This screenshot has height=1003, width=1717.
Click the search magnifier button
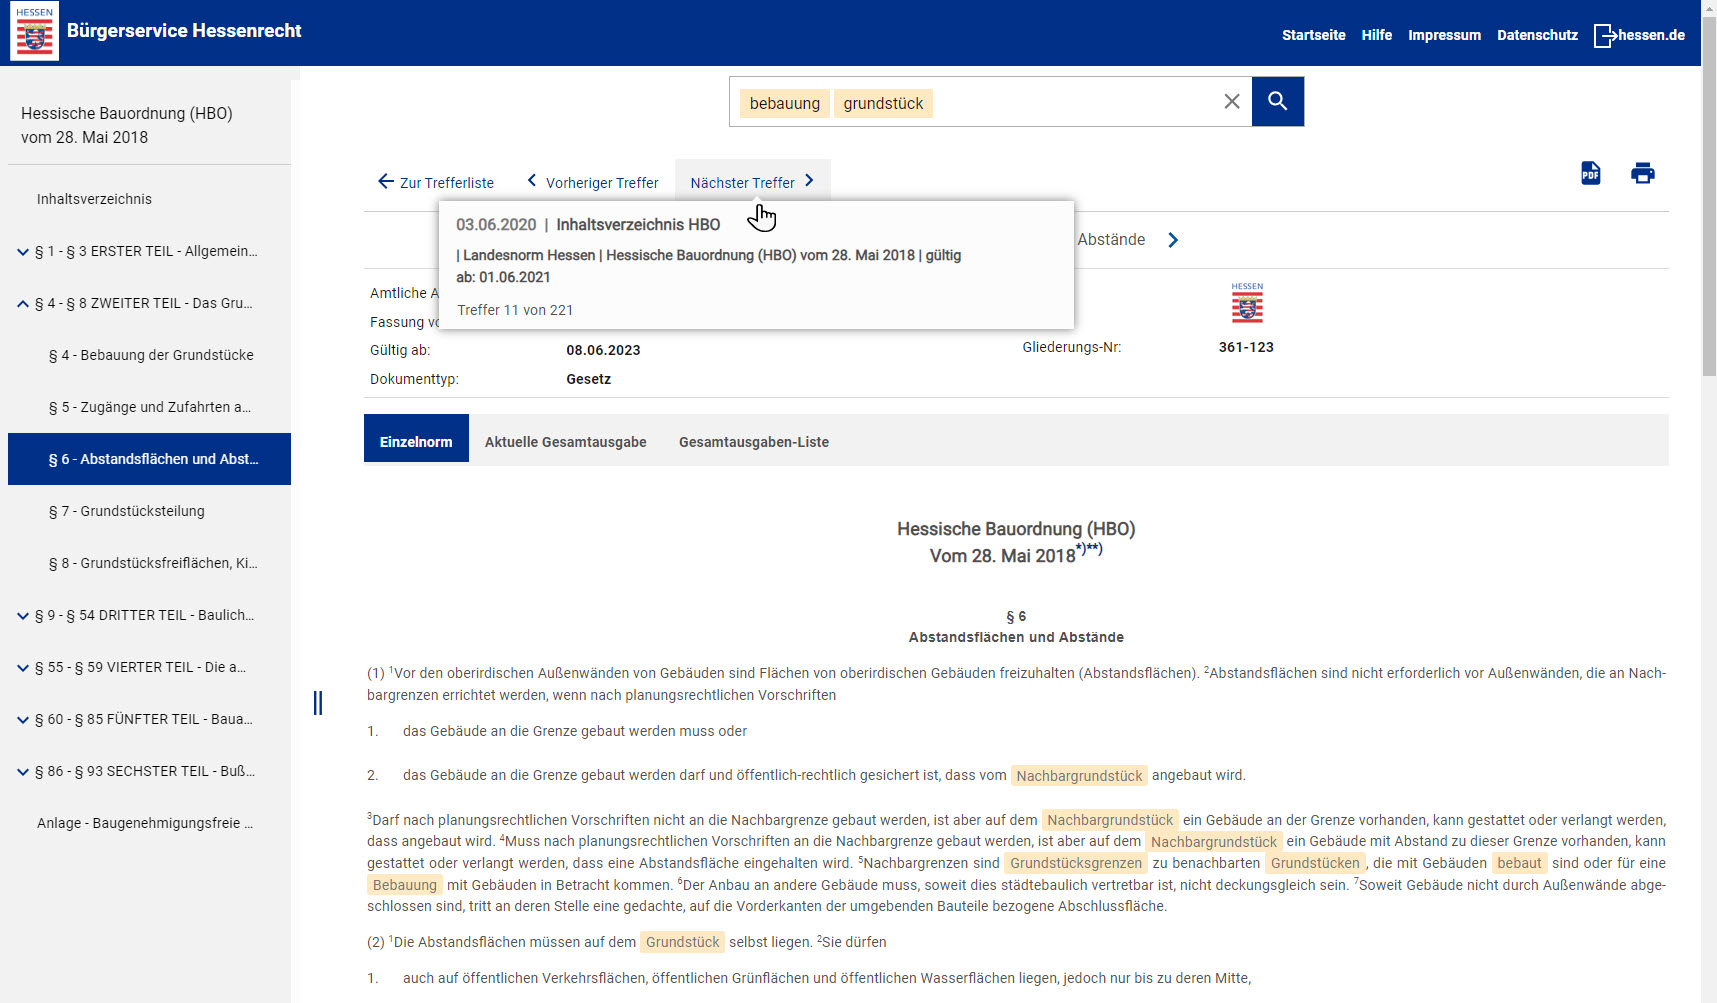(x=1277, y=101)
